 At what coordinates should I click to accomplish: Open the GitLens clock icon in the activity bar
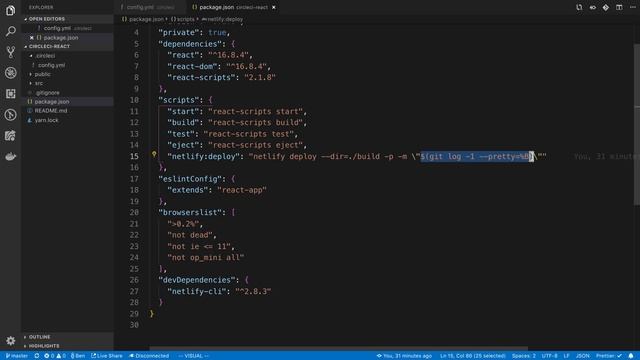[x=11, y=115]
